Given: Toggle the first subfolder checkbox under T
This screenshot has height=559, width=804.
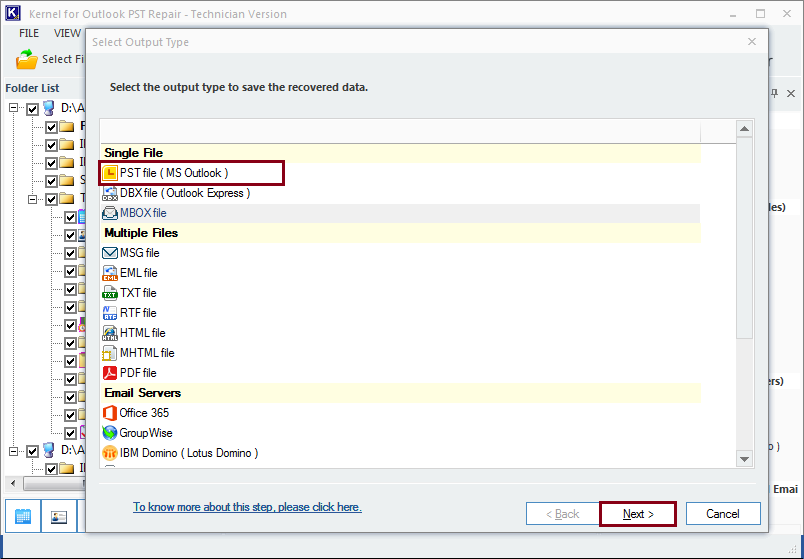Looking at the screenshot, I should pyautogui.click(x=70, y=217).
